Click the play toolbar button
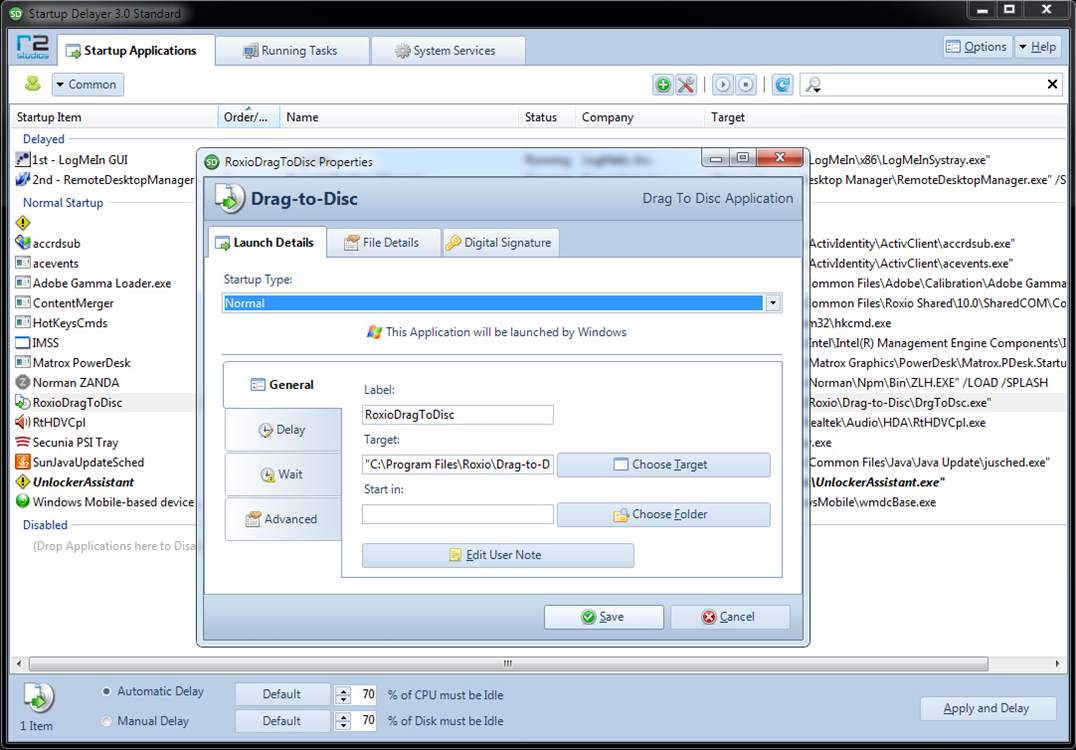Screen dimensions: 1076x750 point(723,84)
